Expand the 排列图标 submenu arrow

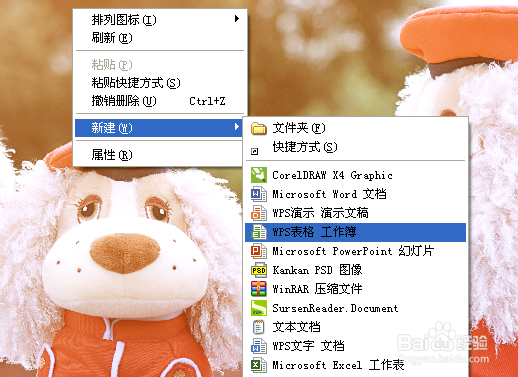pyautogui.click(x=237, y=19)
